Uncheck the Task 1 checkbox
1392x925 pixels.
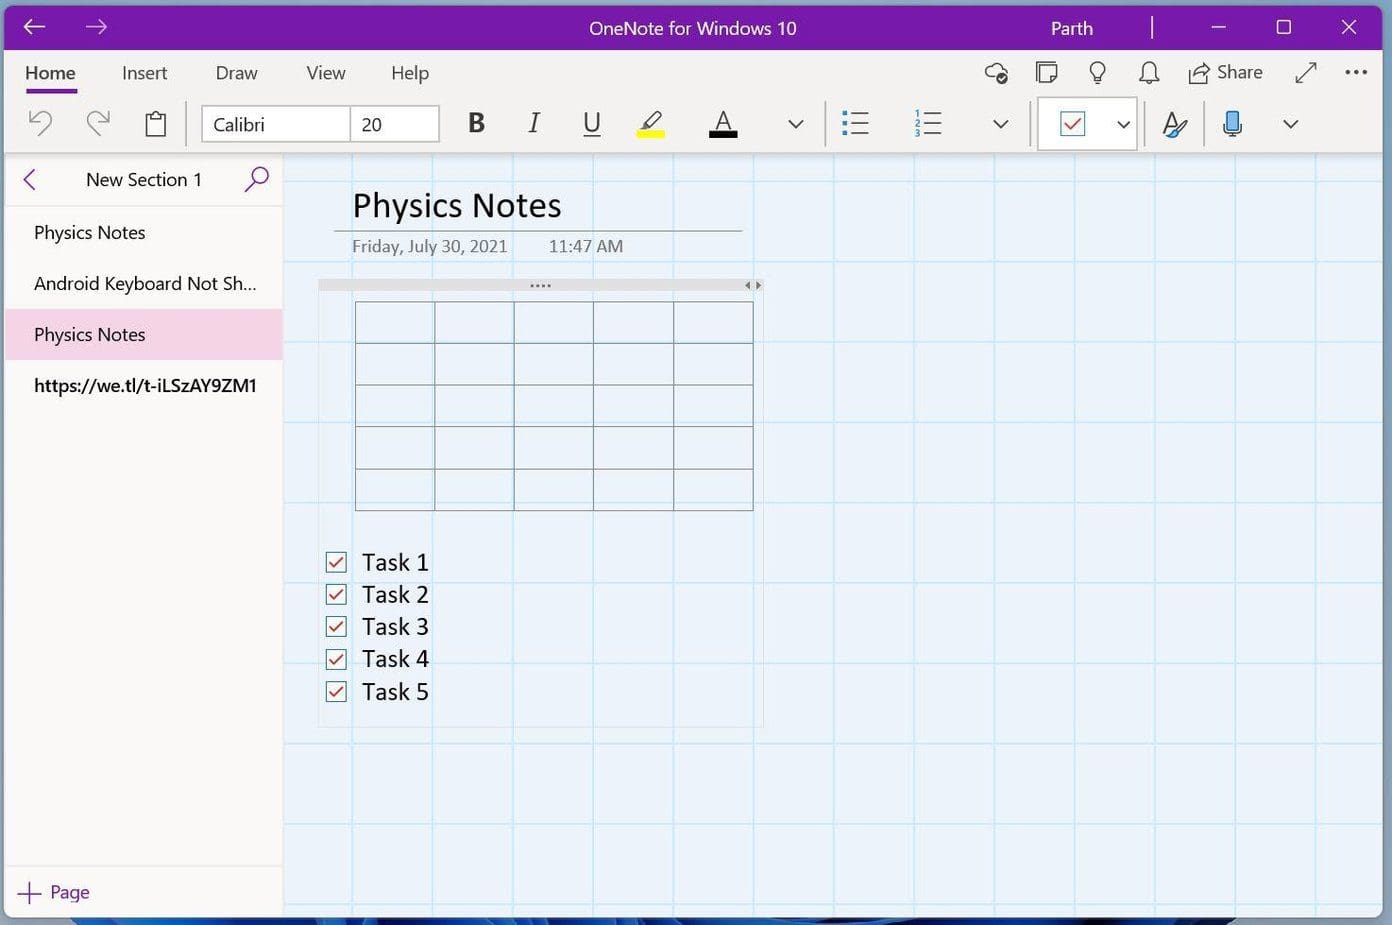[x=336, y=562]
